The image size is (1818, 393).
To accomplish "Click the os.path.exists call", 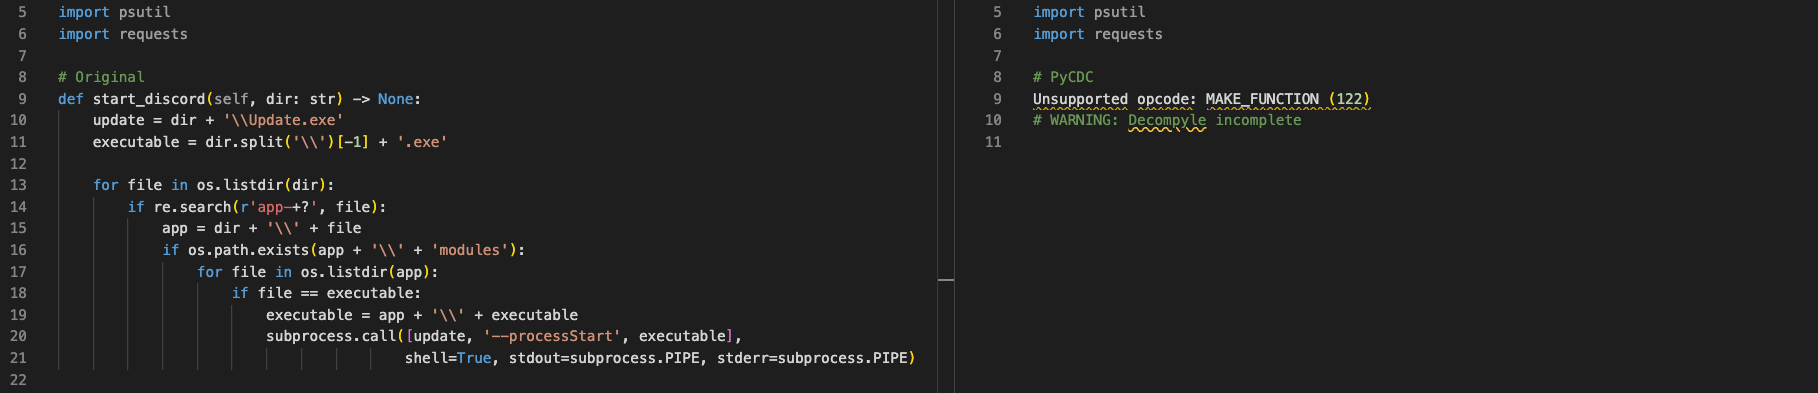I will 249,250.
